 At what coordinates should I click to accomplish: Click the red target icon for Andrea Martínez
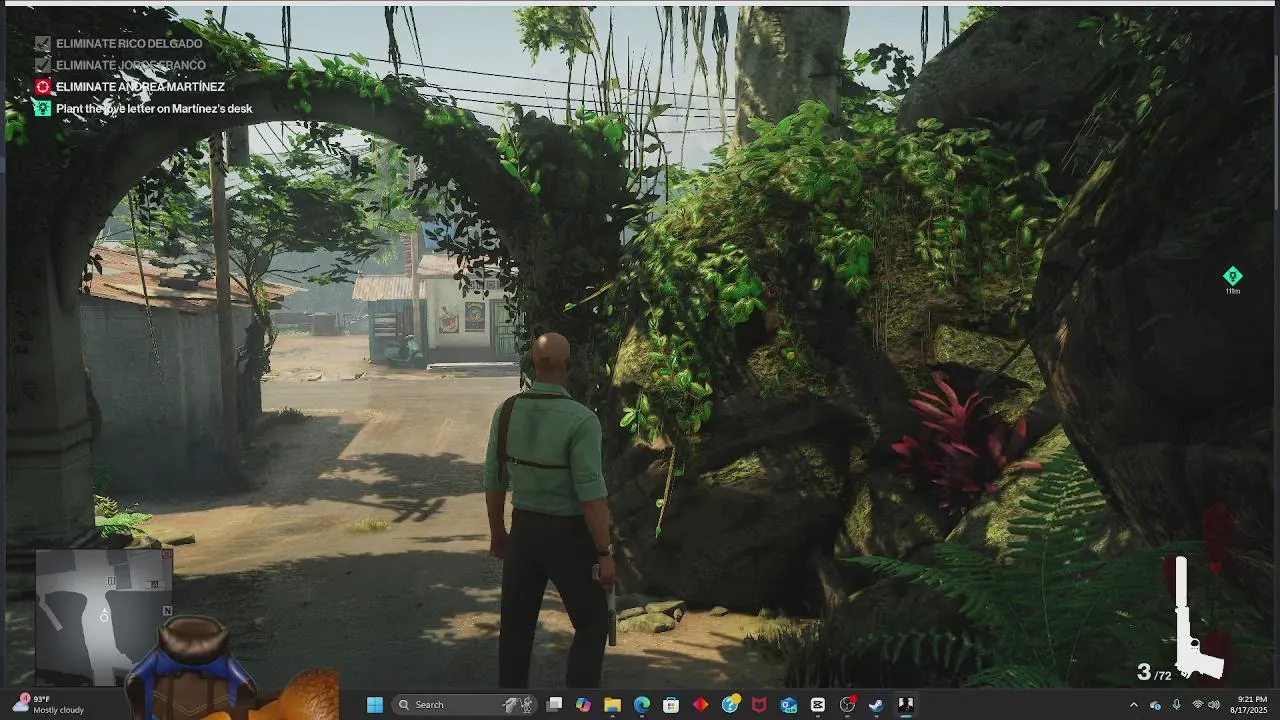[x=42, y=87]
